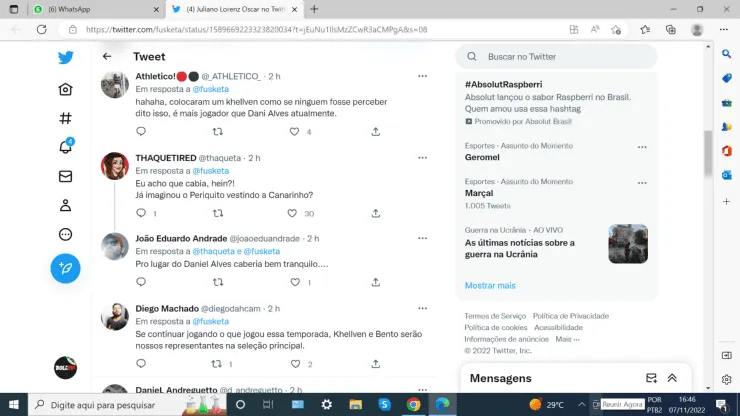
Task: Open more options on the Athletico reply
Action: pos(422,76)
